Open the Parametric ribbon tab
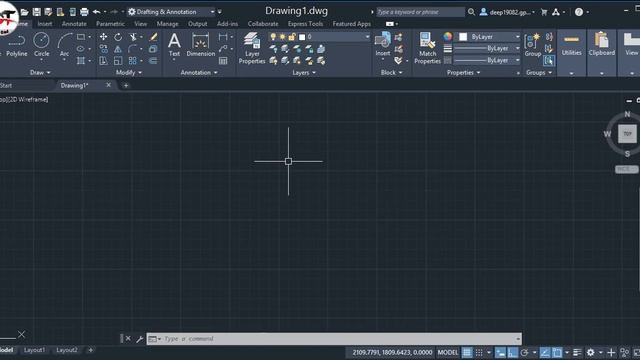Image resolution: width=640 pixels, height=360 pixels. click(110, 24)
